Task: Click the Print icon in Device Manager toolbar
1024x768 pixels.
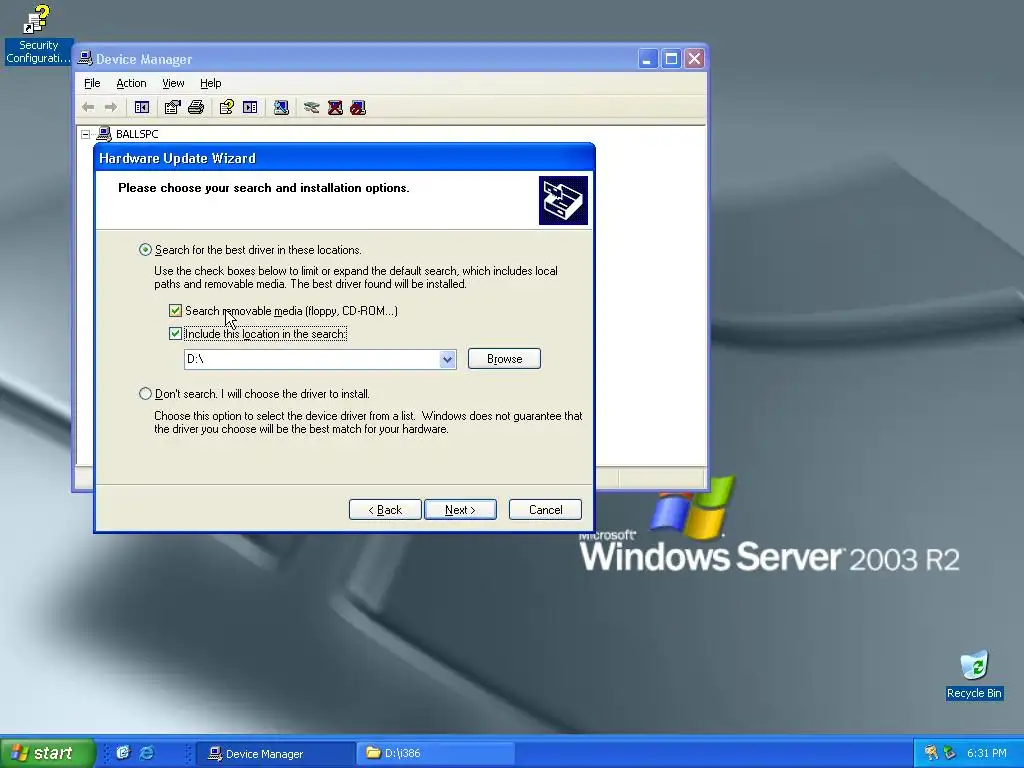Action: click(196, 107)
